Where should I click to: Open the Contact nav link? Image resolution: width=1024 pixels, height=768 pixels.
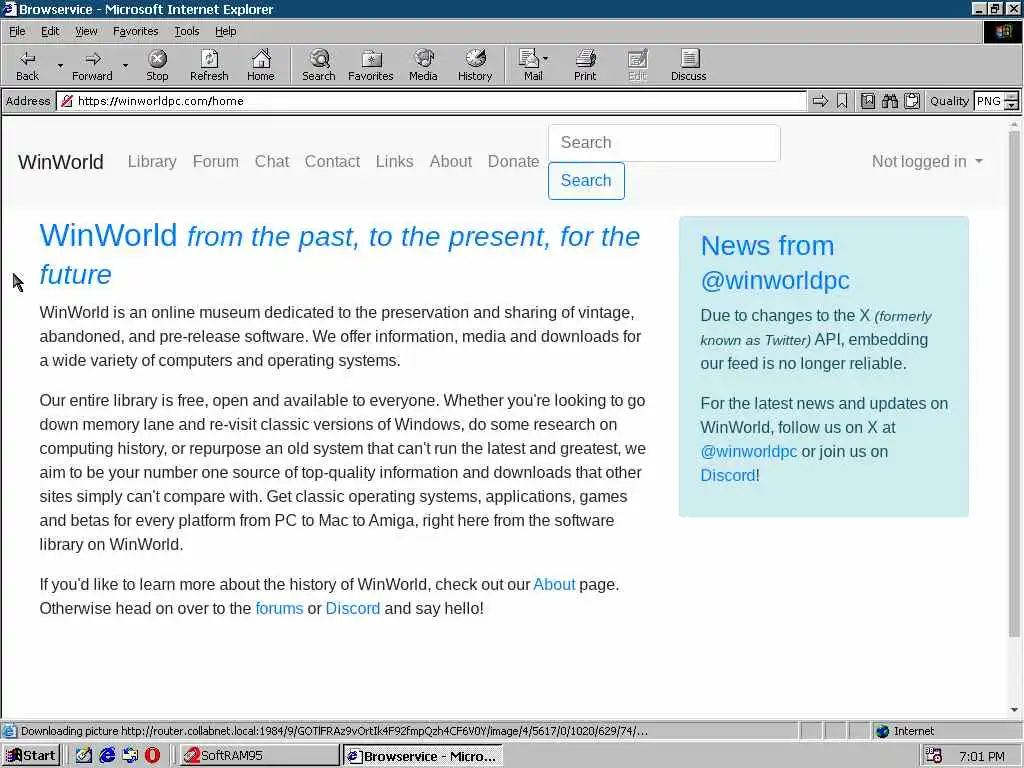(x=332, y=161)
